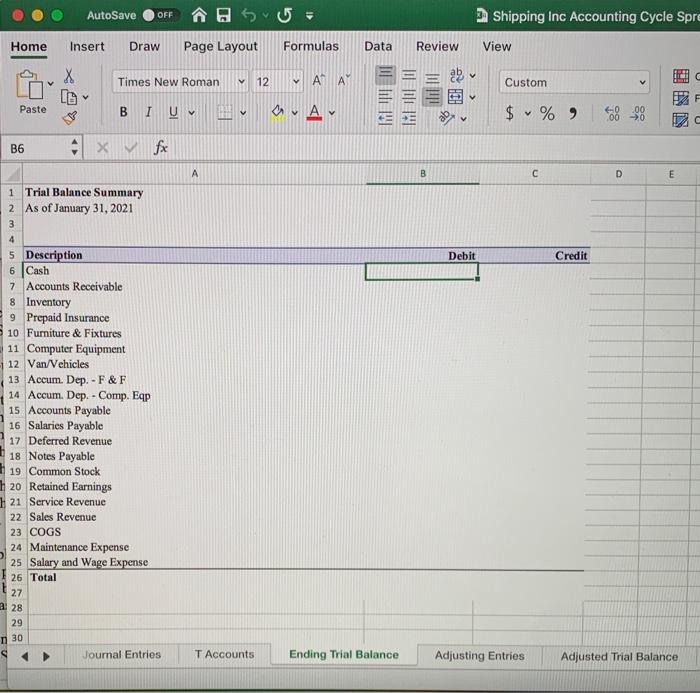Toggle the AutoSave switch

pyautogui.click(x=161, y=16)
